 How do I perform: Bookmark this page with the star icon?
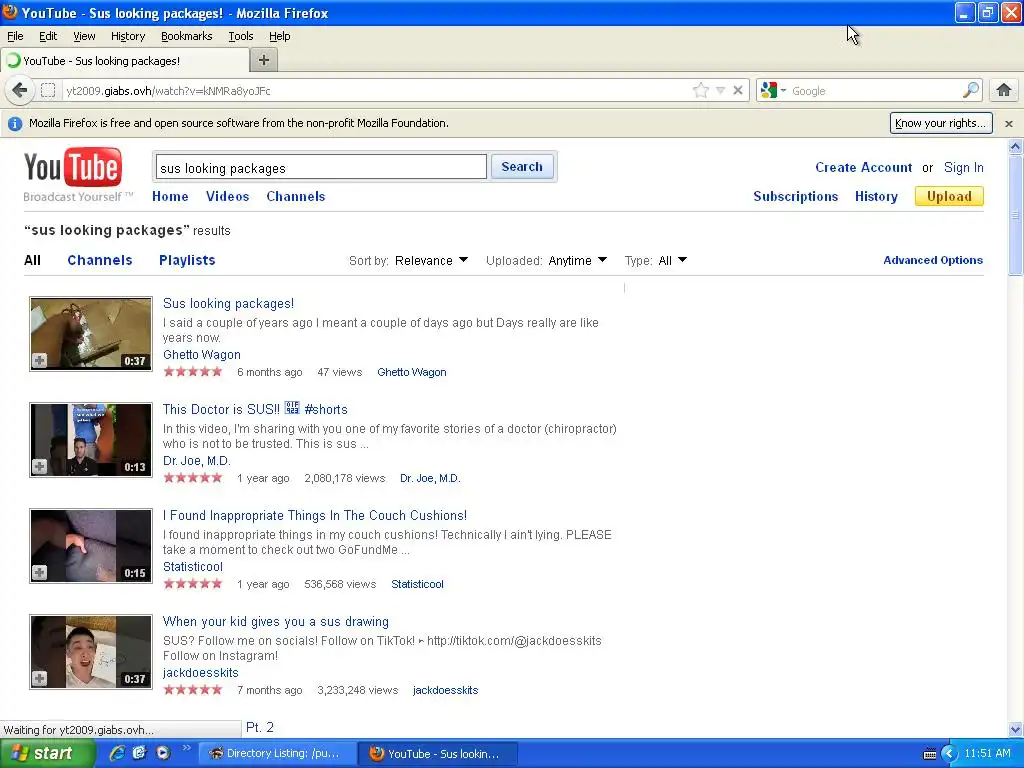point(701,90)
